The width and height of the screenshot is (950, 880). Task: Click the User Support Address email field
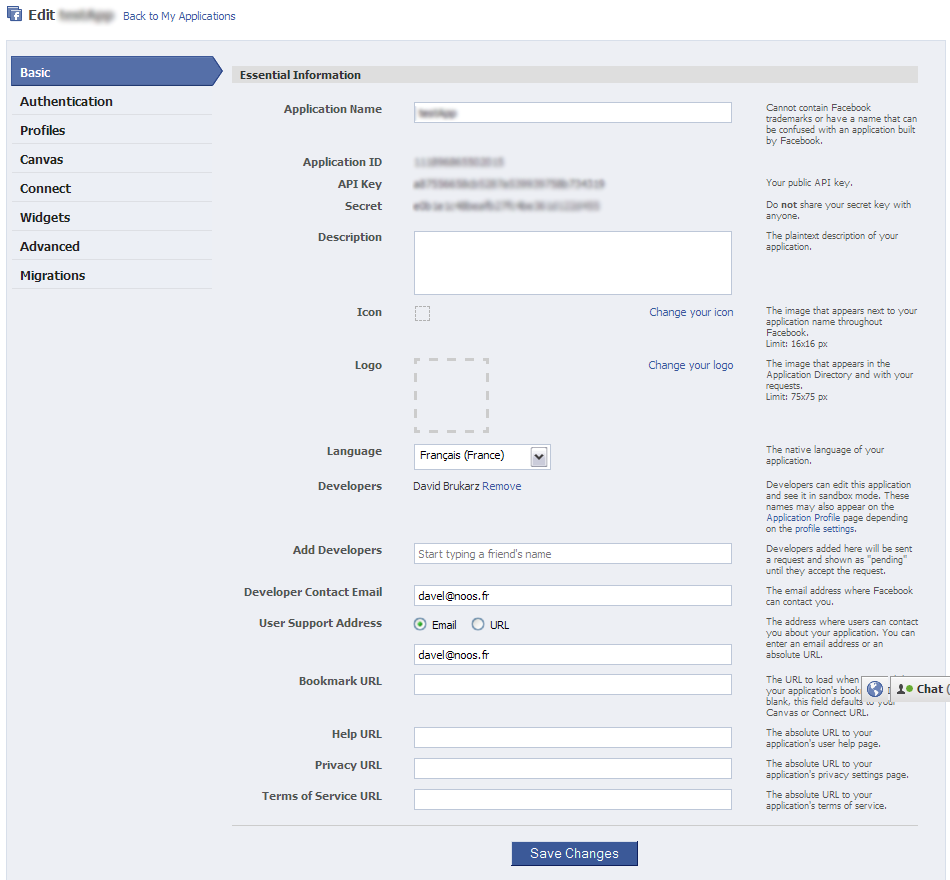573,655
